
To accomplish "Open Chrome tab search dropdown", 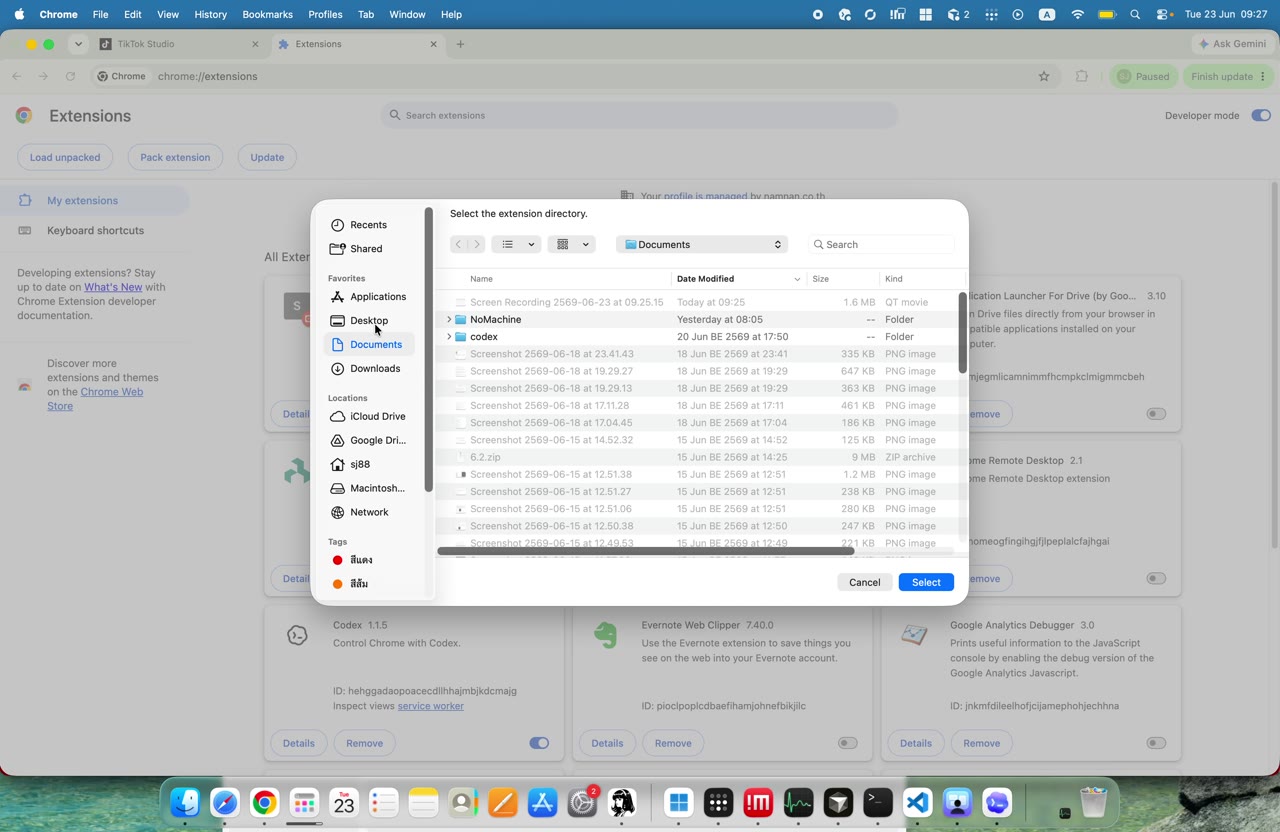I will coord(78,44).
